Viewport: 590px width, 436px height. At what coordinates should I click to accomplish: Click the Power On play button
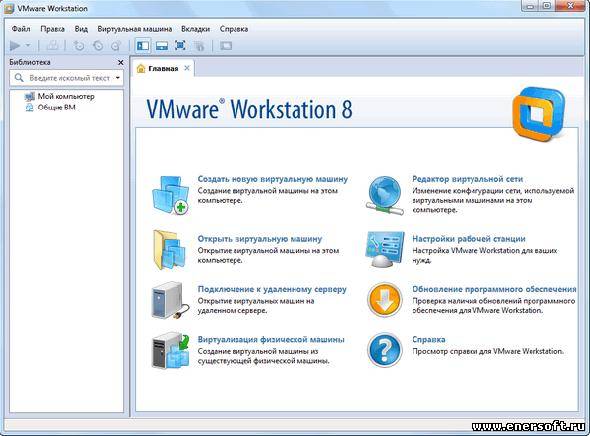pos(15,46)
